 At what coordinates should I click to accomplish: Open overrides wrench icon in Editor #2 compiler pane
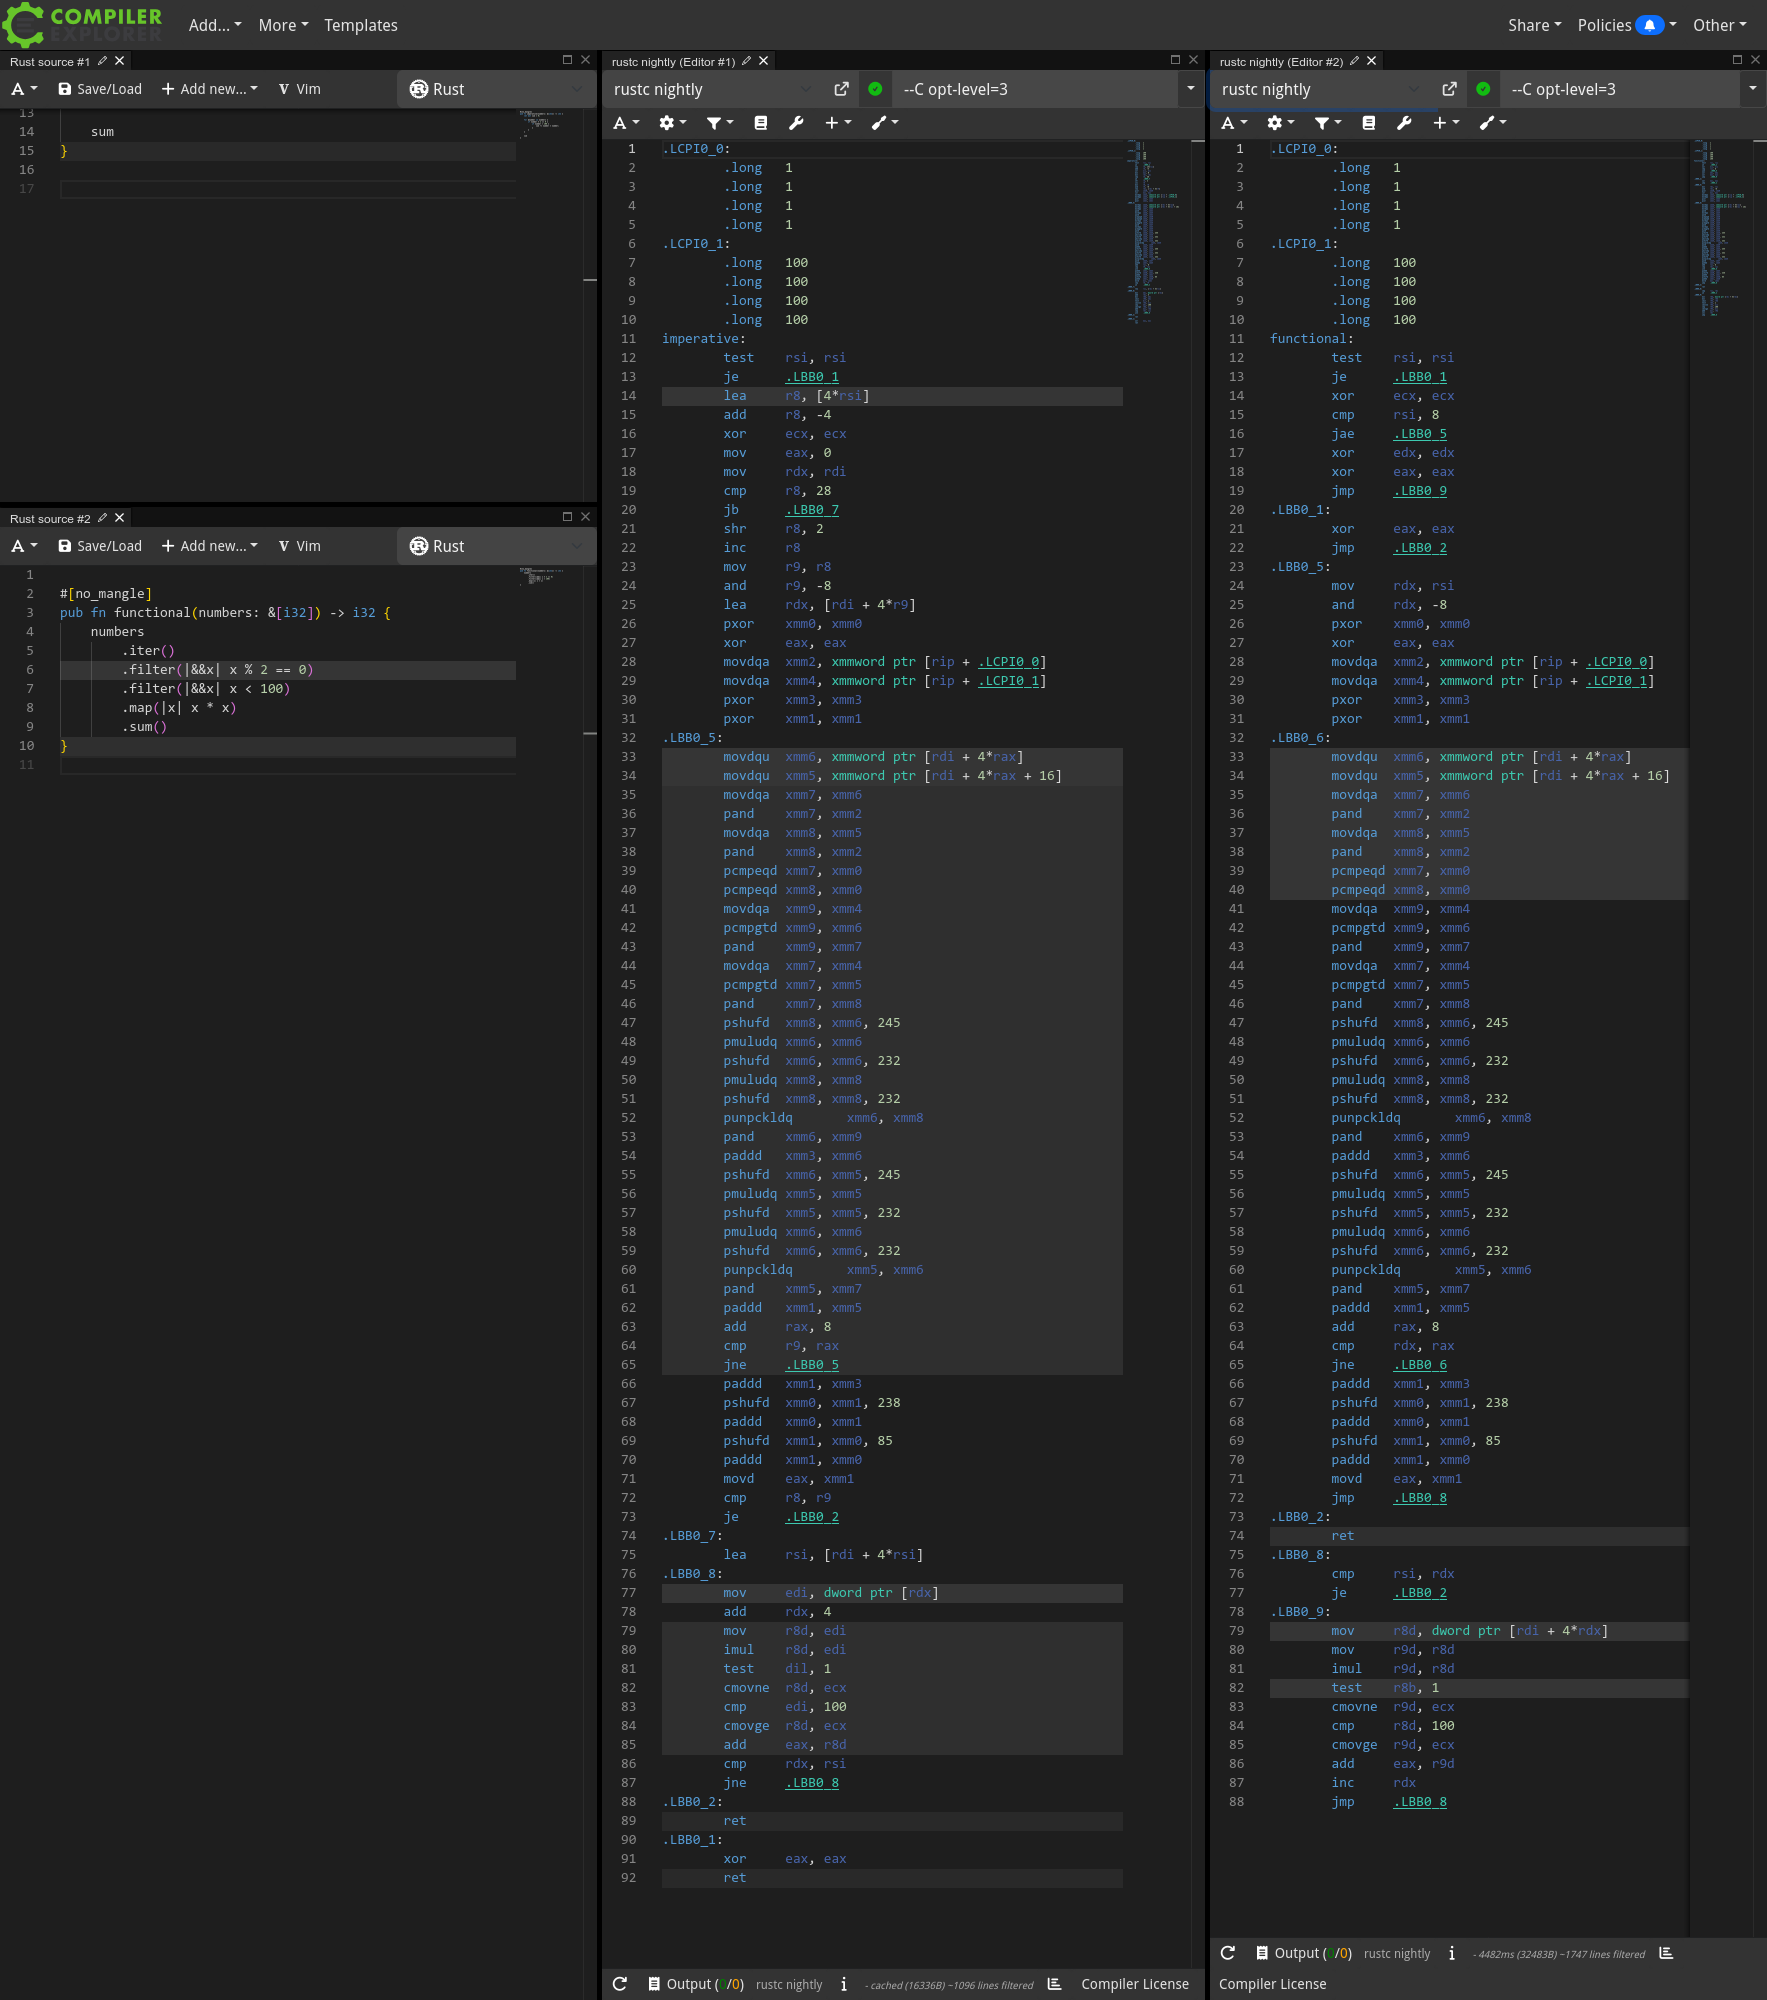(1404, 123)
